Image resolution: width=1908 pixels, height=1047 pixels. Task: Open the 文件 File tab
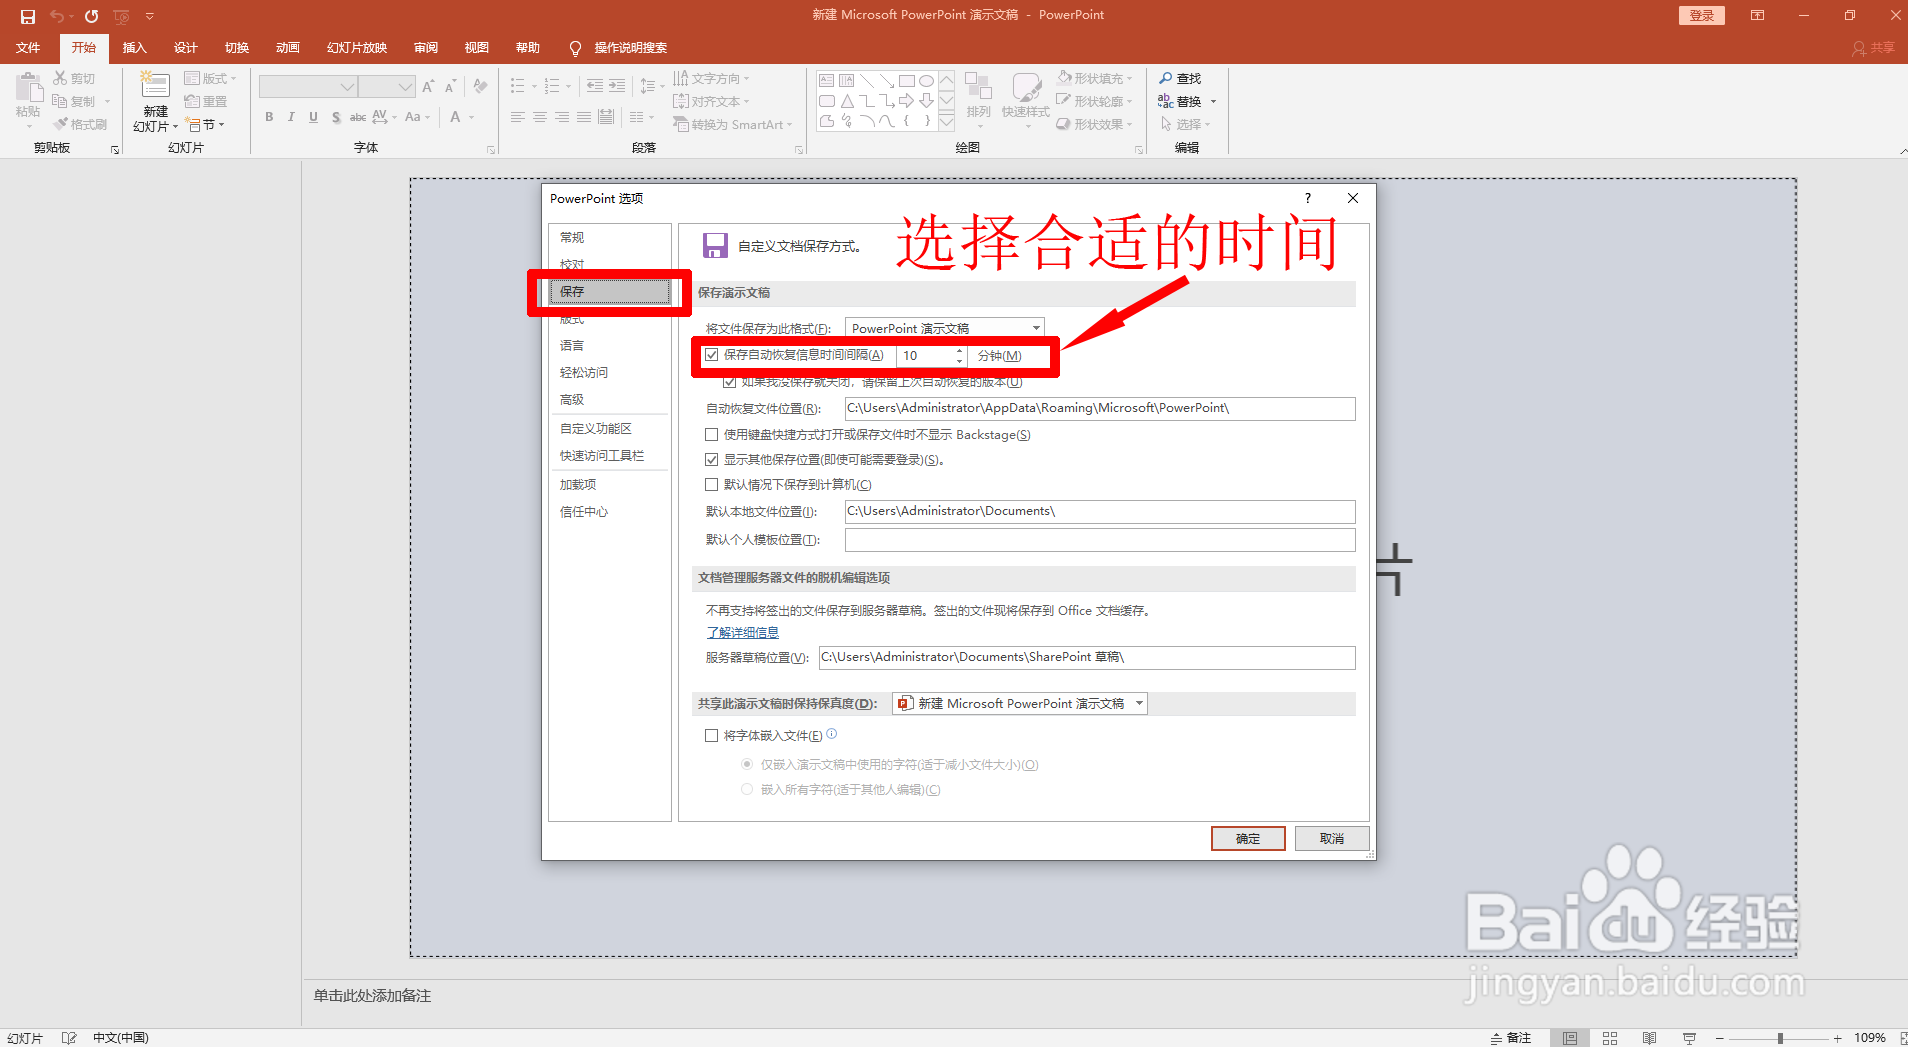click(28, 48)
